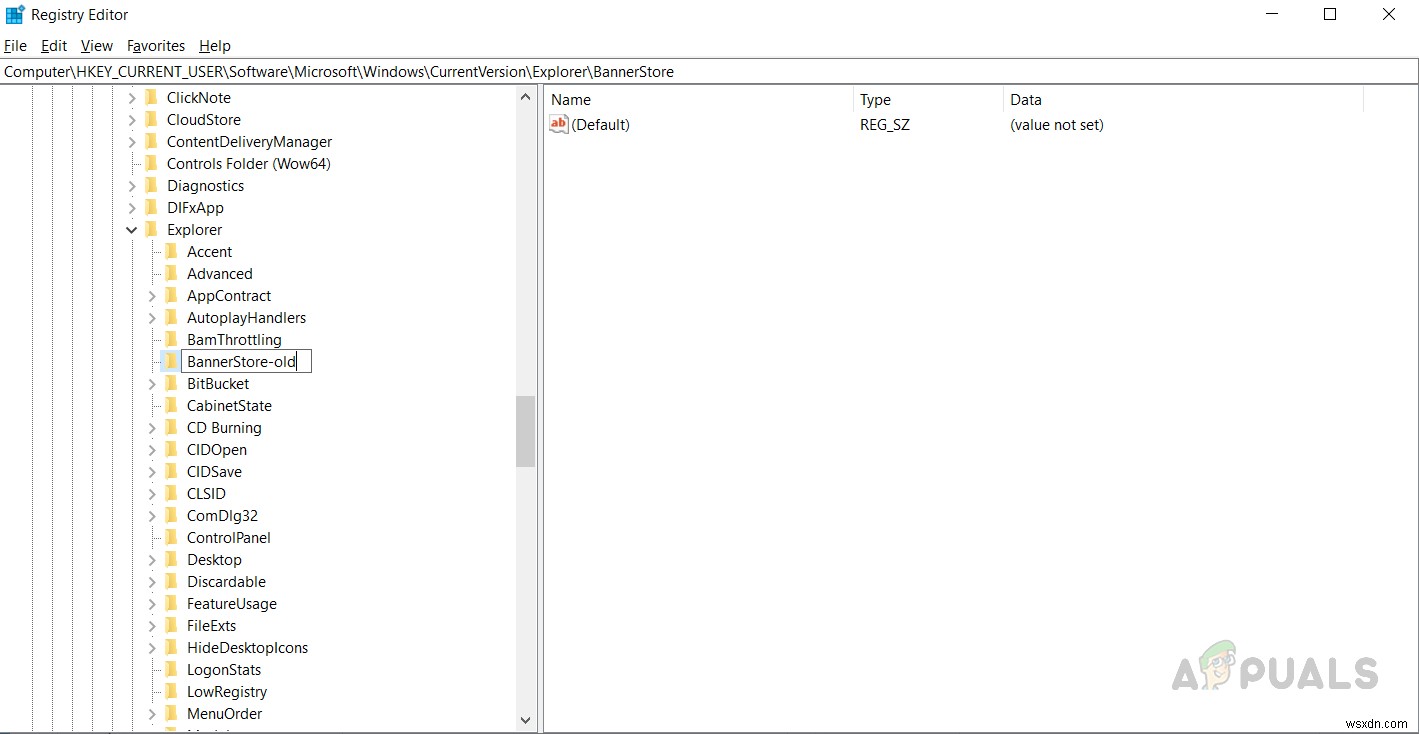Click the tree scrollbar down arrow
The image size is (1419, 734).
pyautogui.click(x=526, y=719)
